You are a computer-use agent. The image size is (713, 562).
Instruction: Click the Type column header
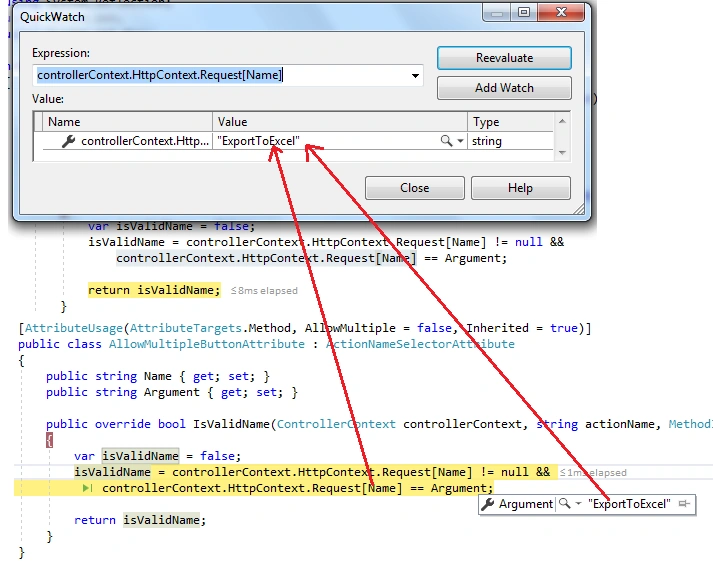tap(510, 122)
